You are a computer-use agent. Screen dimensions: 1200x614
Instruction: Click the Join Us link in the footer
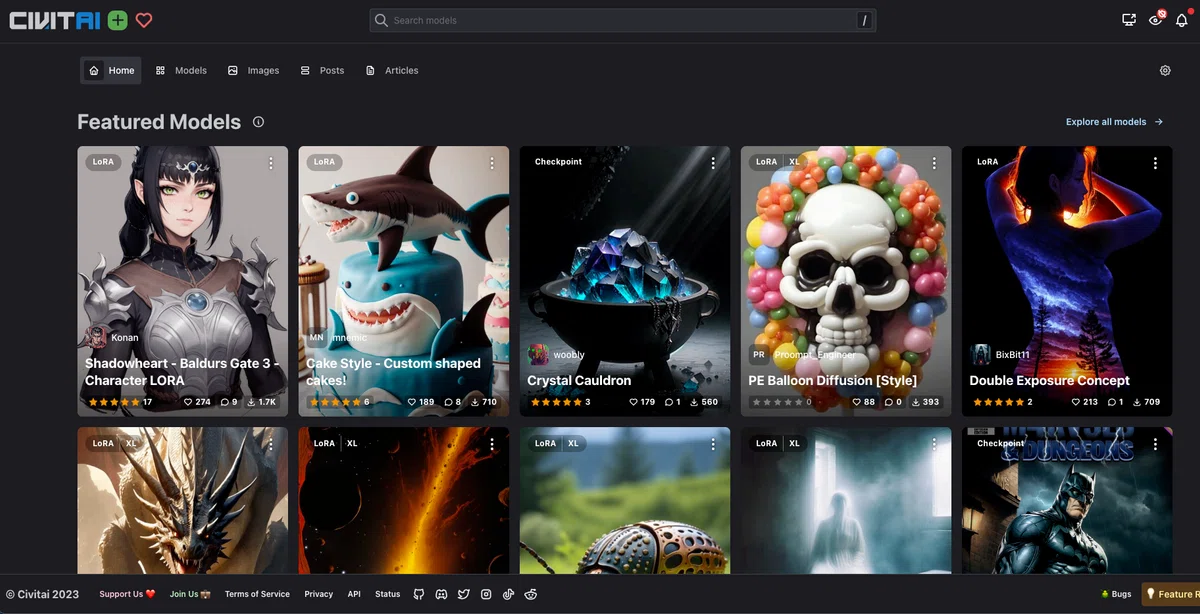[190, 594]
